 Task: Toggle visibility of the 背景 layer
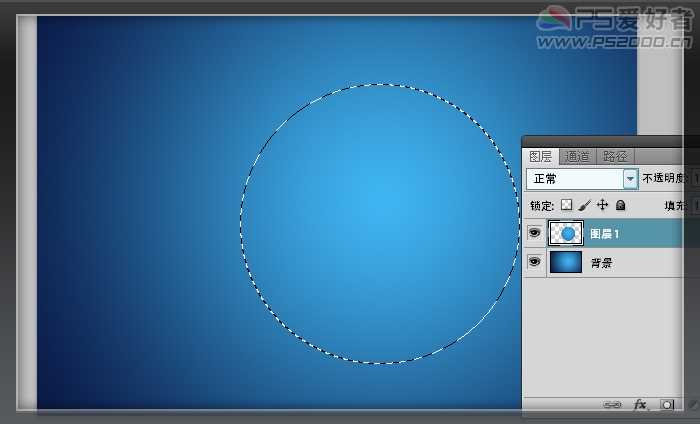535,262
